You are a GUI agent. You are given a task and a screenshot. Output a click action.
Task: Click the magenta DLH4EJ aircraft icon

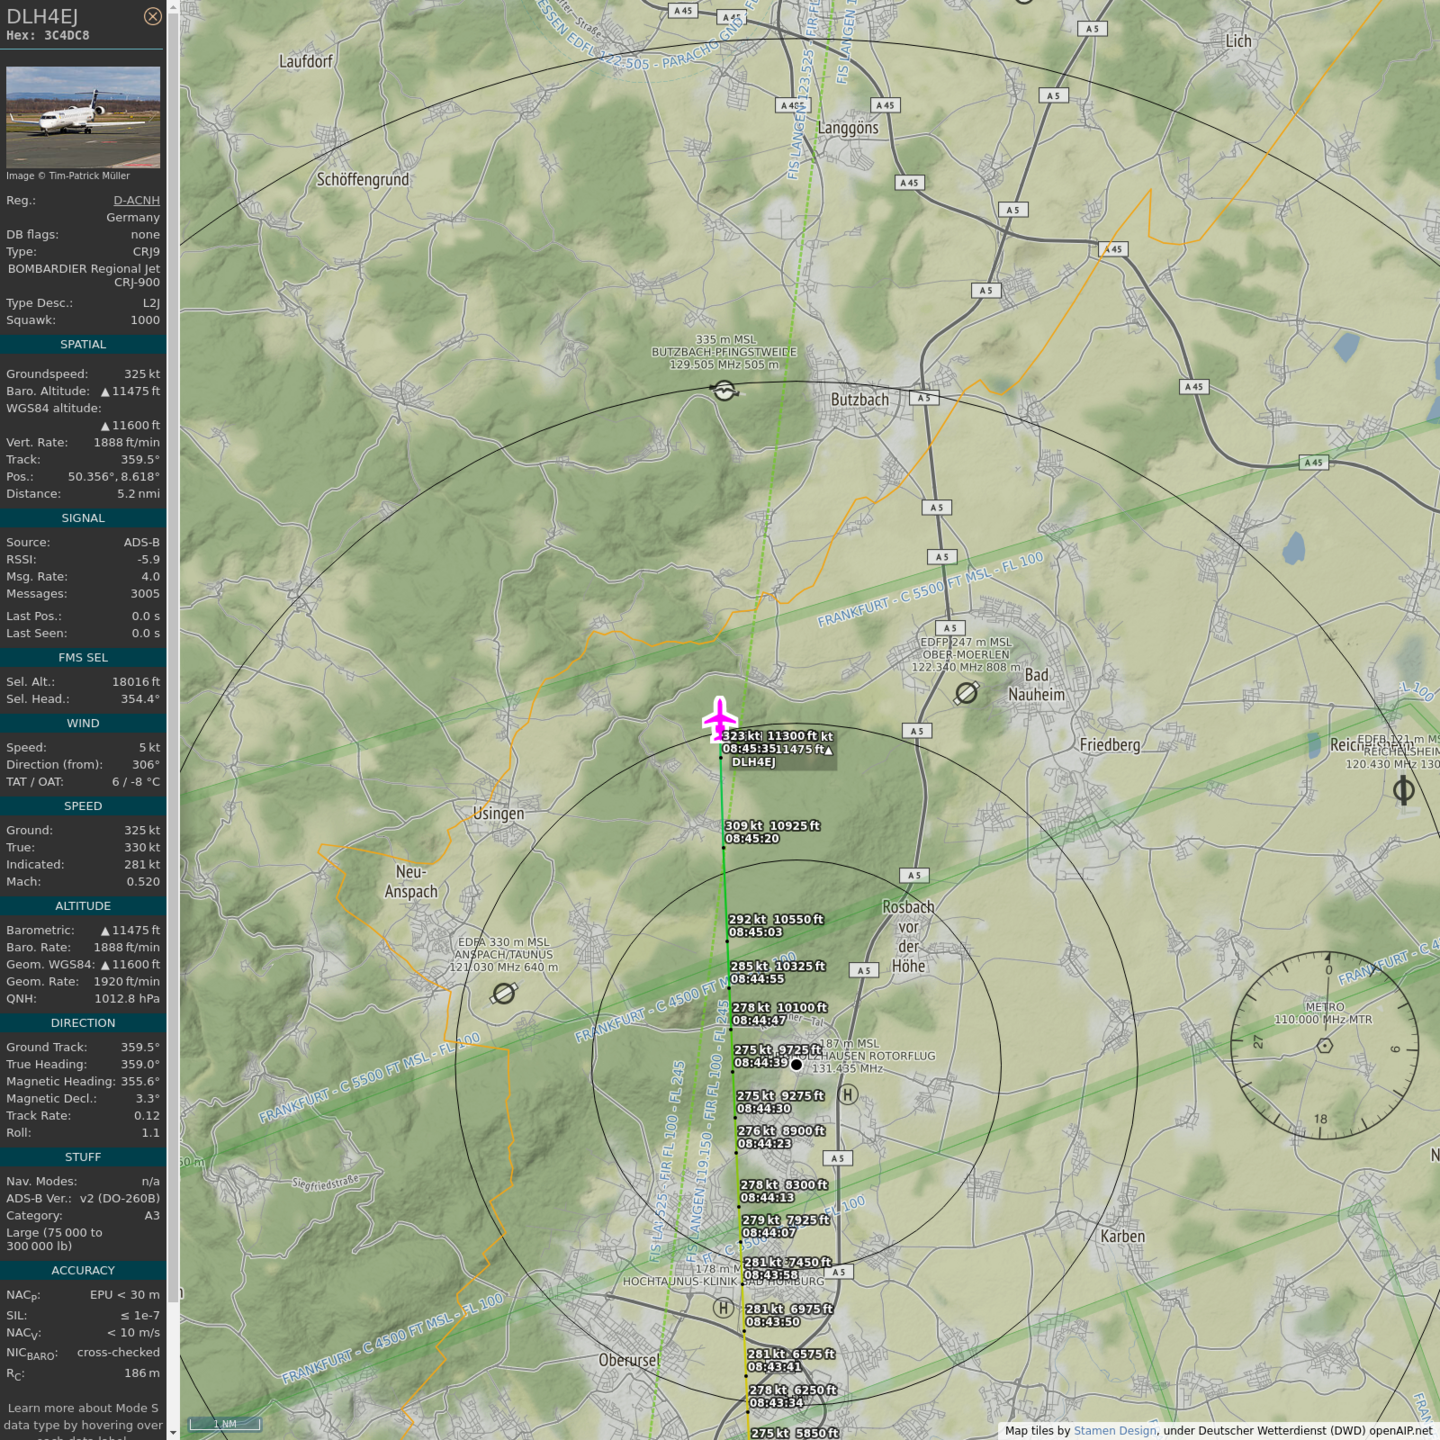point(719,719)
